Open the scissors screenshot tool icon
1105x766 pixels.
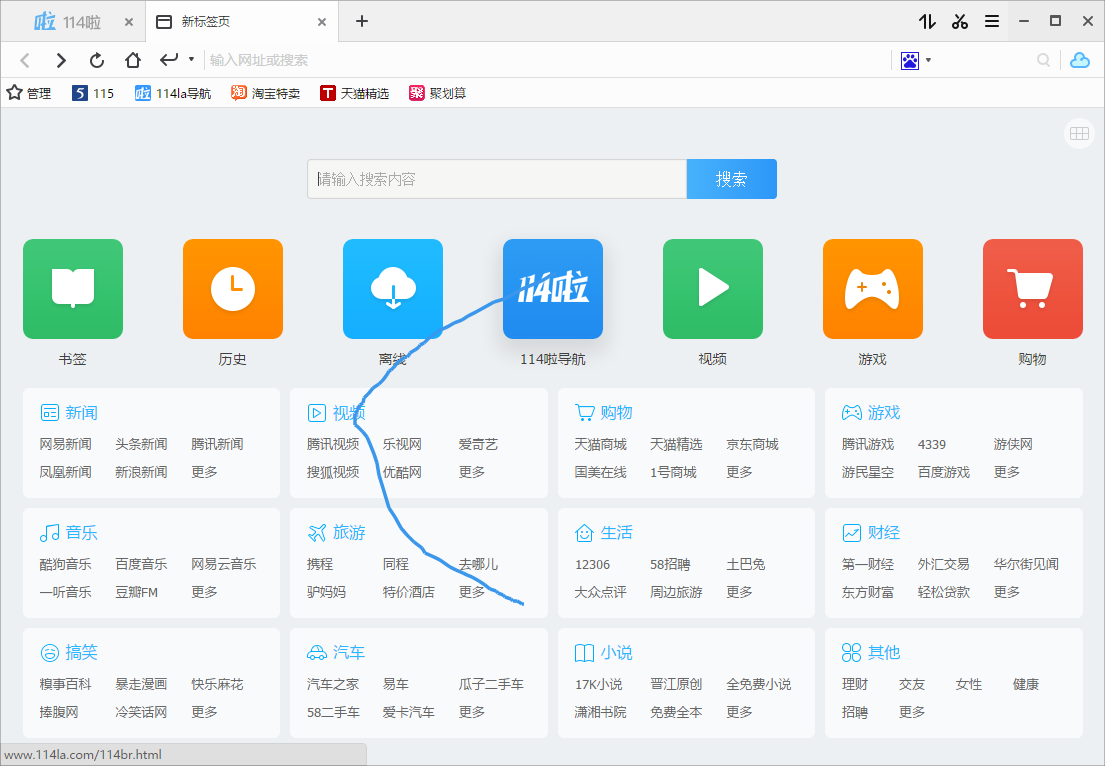960,22
